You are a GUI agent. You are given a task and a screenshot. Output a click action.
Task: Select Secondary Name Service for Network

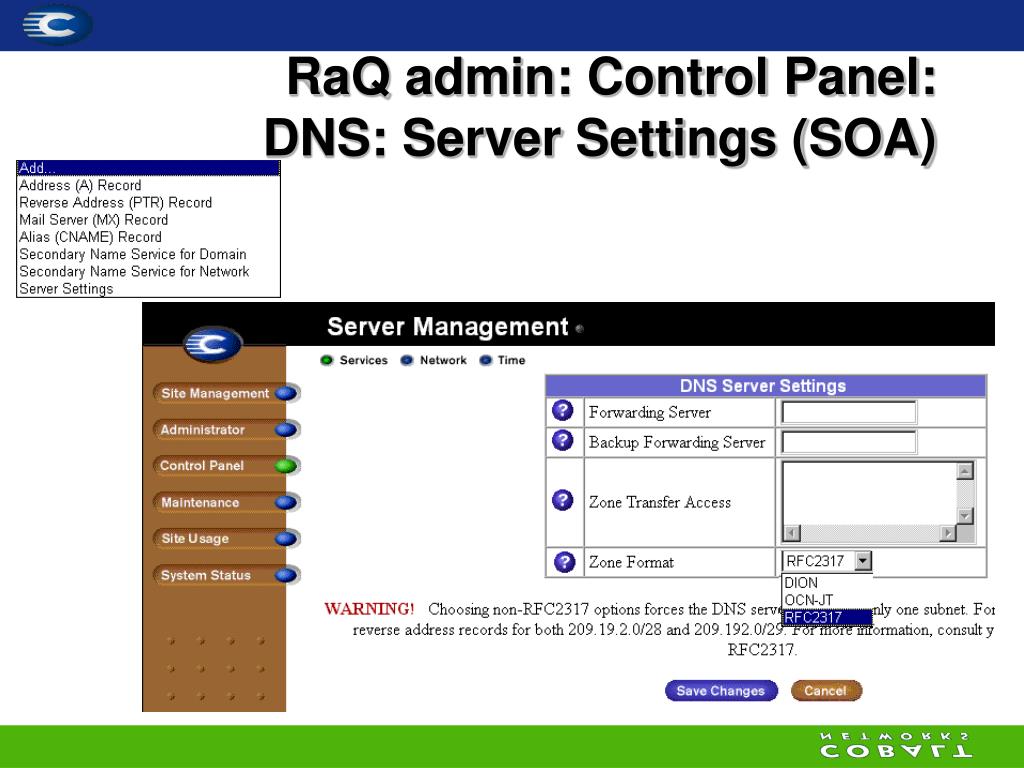148,271
